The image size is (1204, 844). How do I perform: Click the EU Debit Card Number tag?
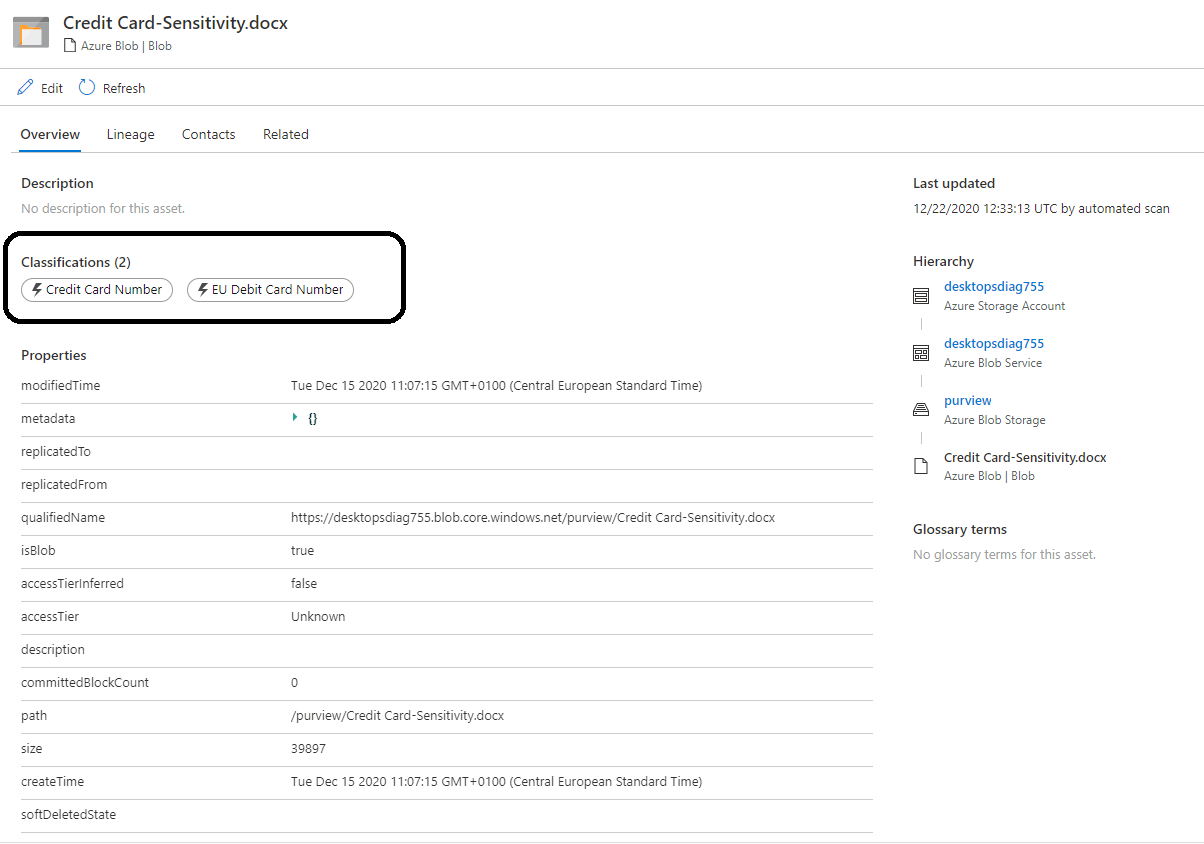pyautogui.click(x=270, y=290)
